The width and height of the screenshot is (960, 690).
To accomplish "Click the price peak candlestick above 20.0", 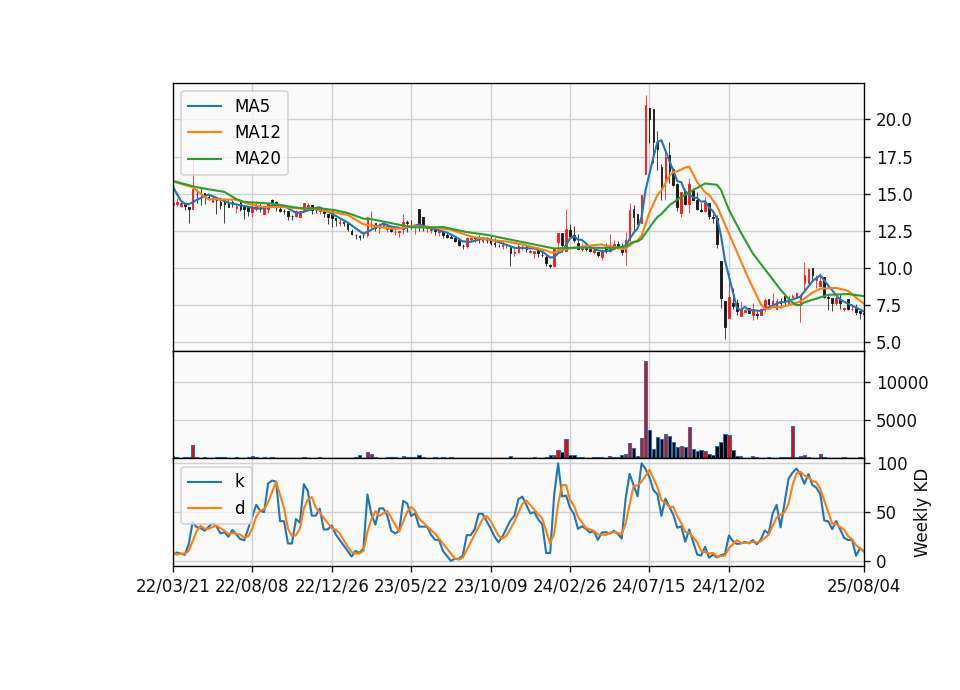I will [646, 135].
